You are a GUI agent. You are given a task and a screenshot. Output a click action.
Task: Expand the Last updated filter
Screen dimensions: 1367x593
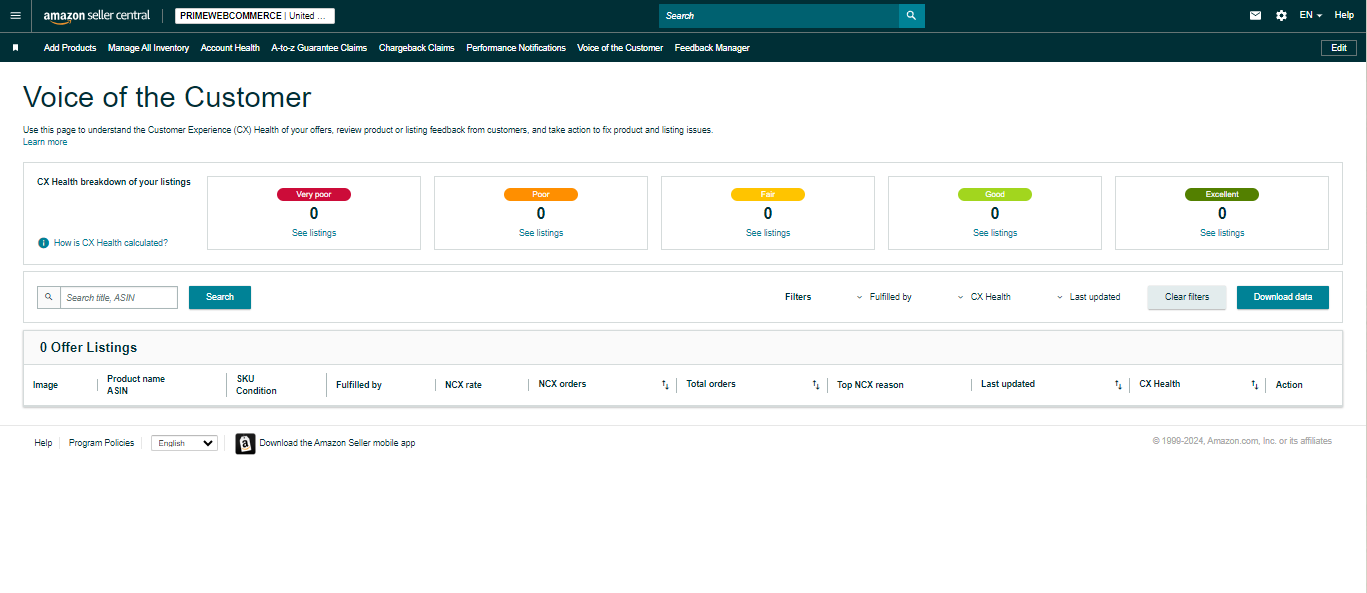[1088, 297]
